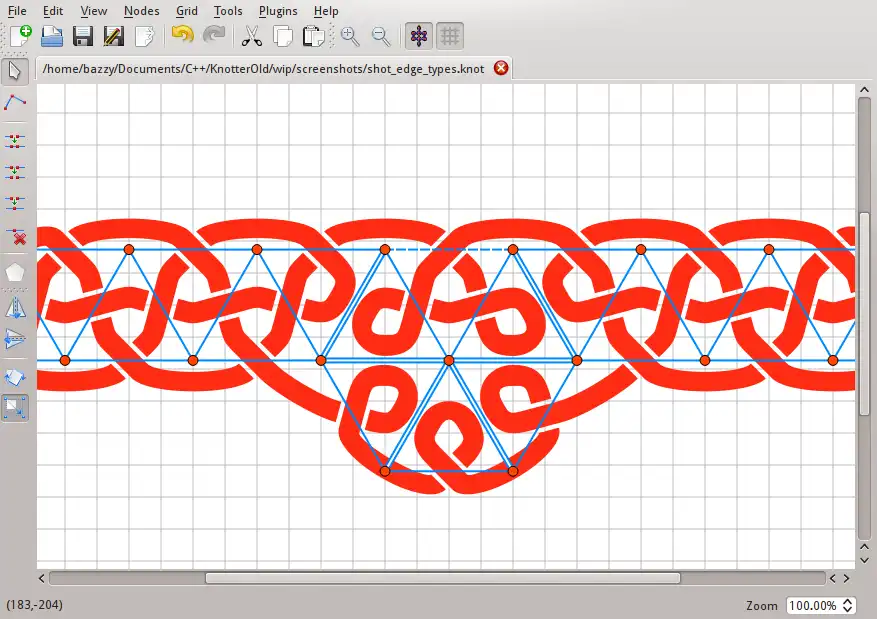Image resolution: width=877 pixels, height=619 pixels.
Task: Zoom out with the minus magnifier
Action: (381, 36)
